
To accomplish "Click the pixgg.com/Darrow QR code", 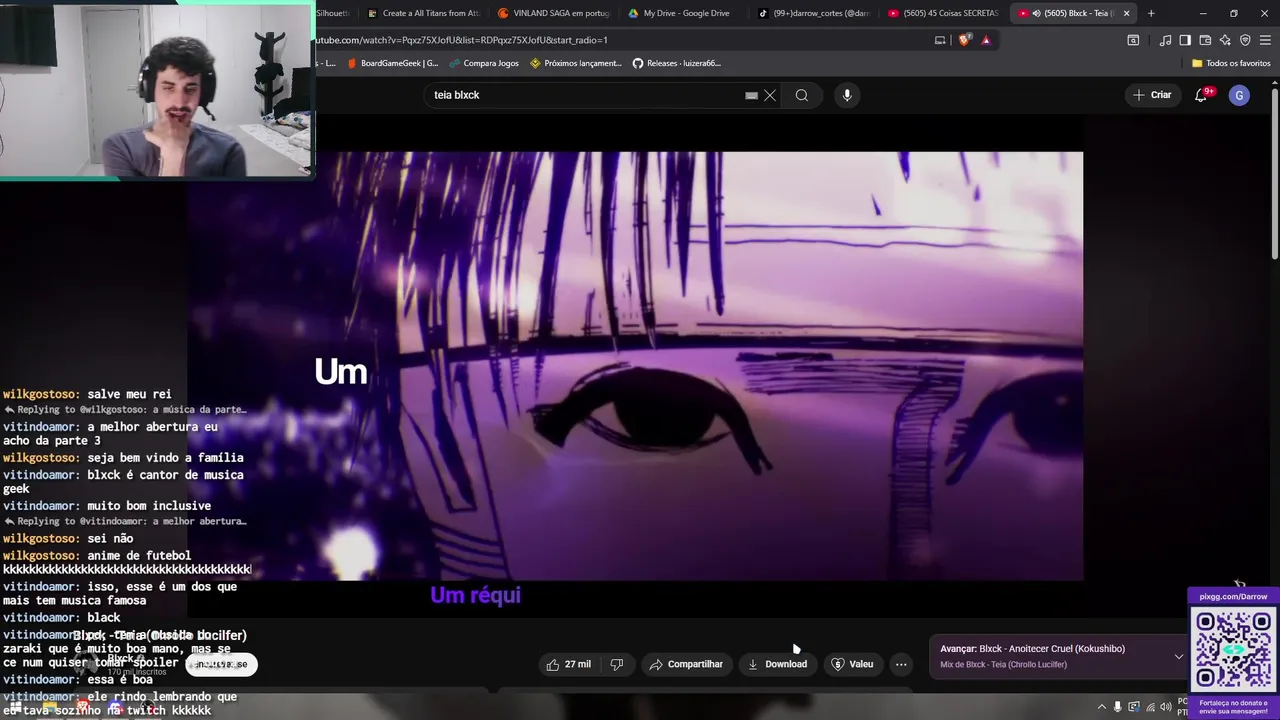I will [1233, 649].
